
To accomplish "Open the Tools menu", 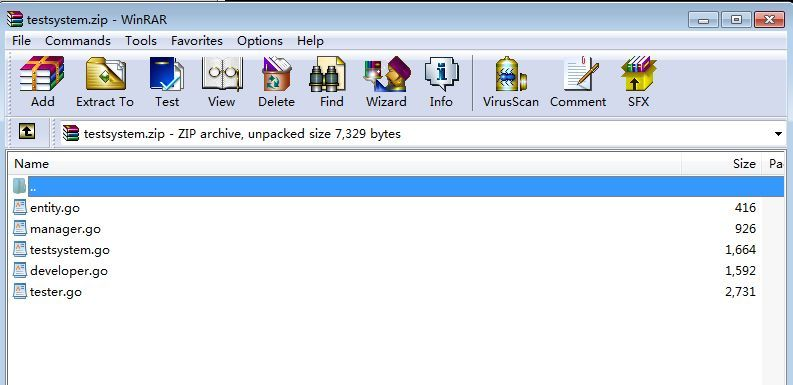I will click(141, 41).
